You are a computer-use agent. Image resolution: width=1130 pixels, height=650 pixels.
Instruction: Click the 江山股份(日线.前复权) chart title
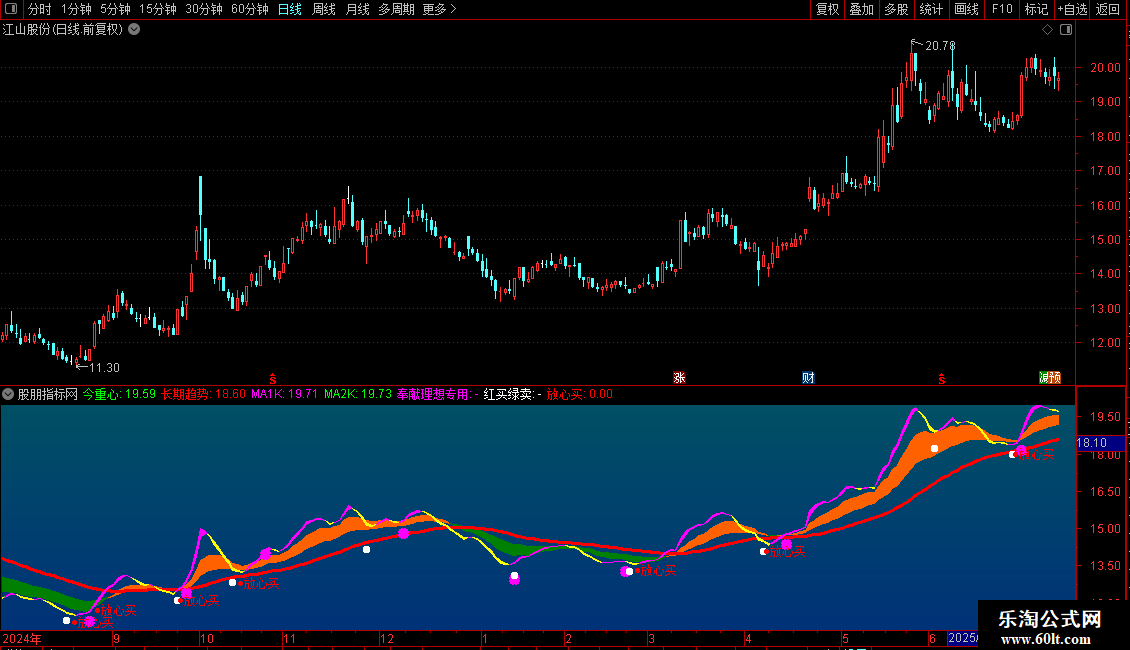(x=63, y=30)
